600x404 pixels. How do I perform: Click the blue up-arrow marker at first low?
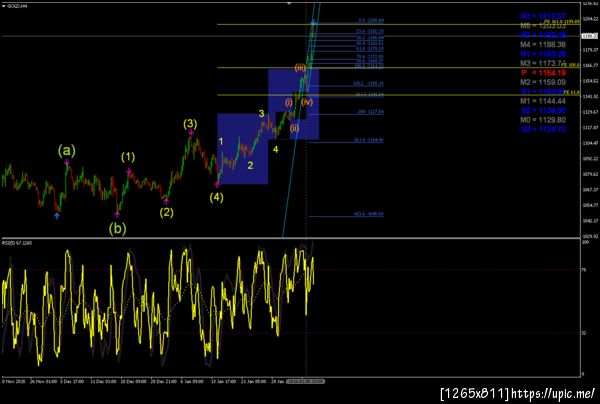pos(57,216)
